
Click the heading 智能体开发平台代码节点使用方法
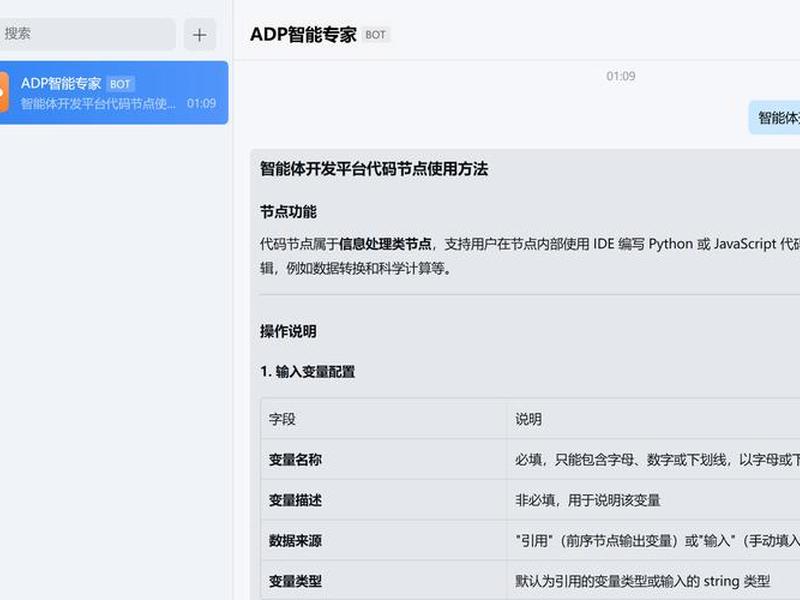(374, 169)
